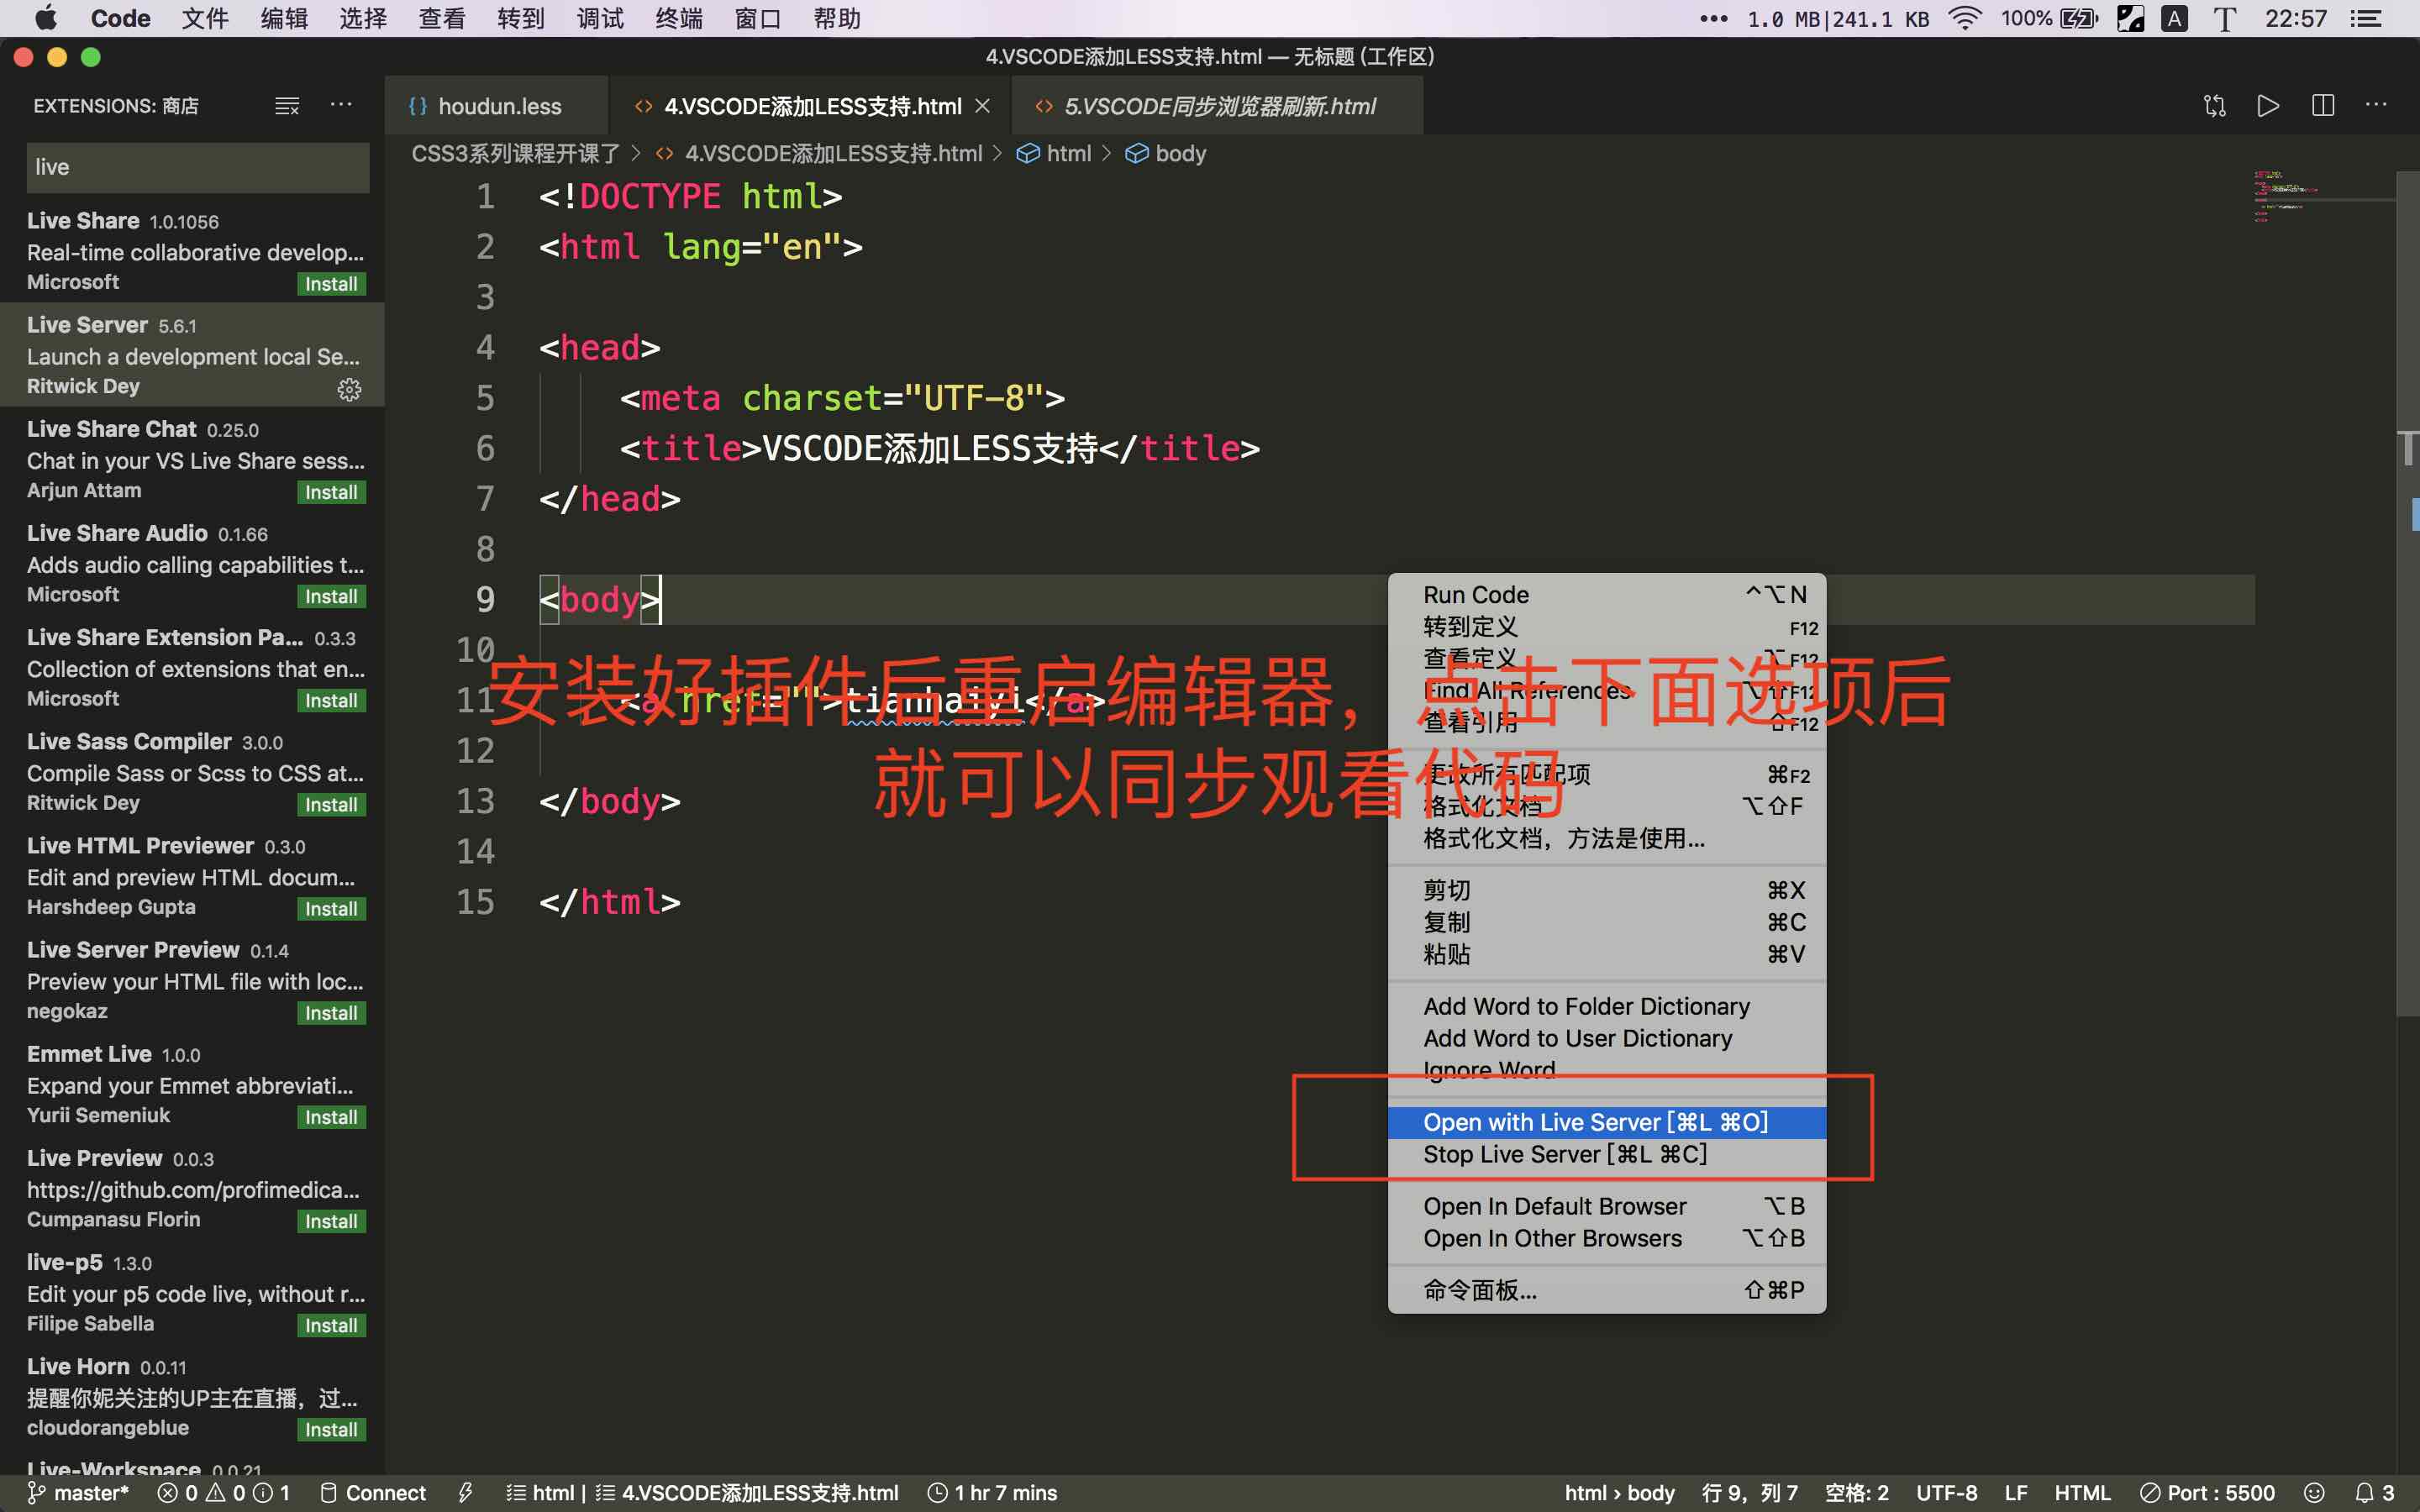The image size is (2420, 1512).
Task: Install the Live HTML Previewer extension
Action: (x=331, y=908)
